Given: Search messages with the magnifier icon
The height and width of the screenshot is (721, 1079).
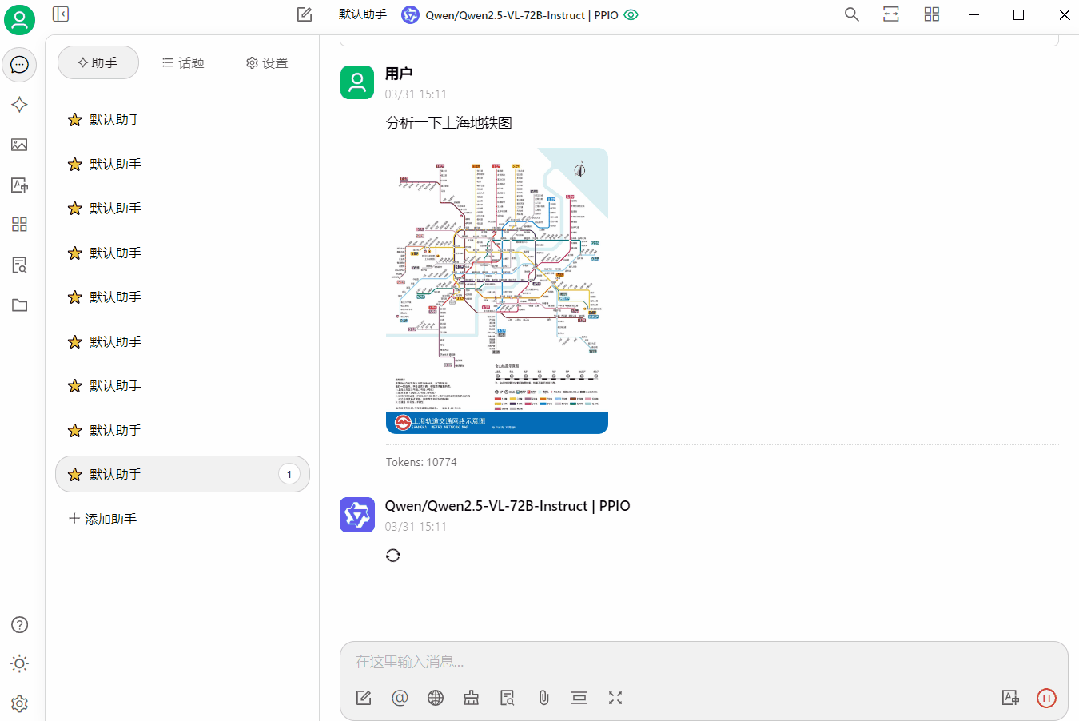Looking at the screenshot, I should coord(851,14).
